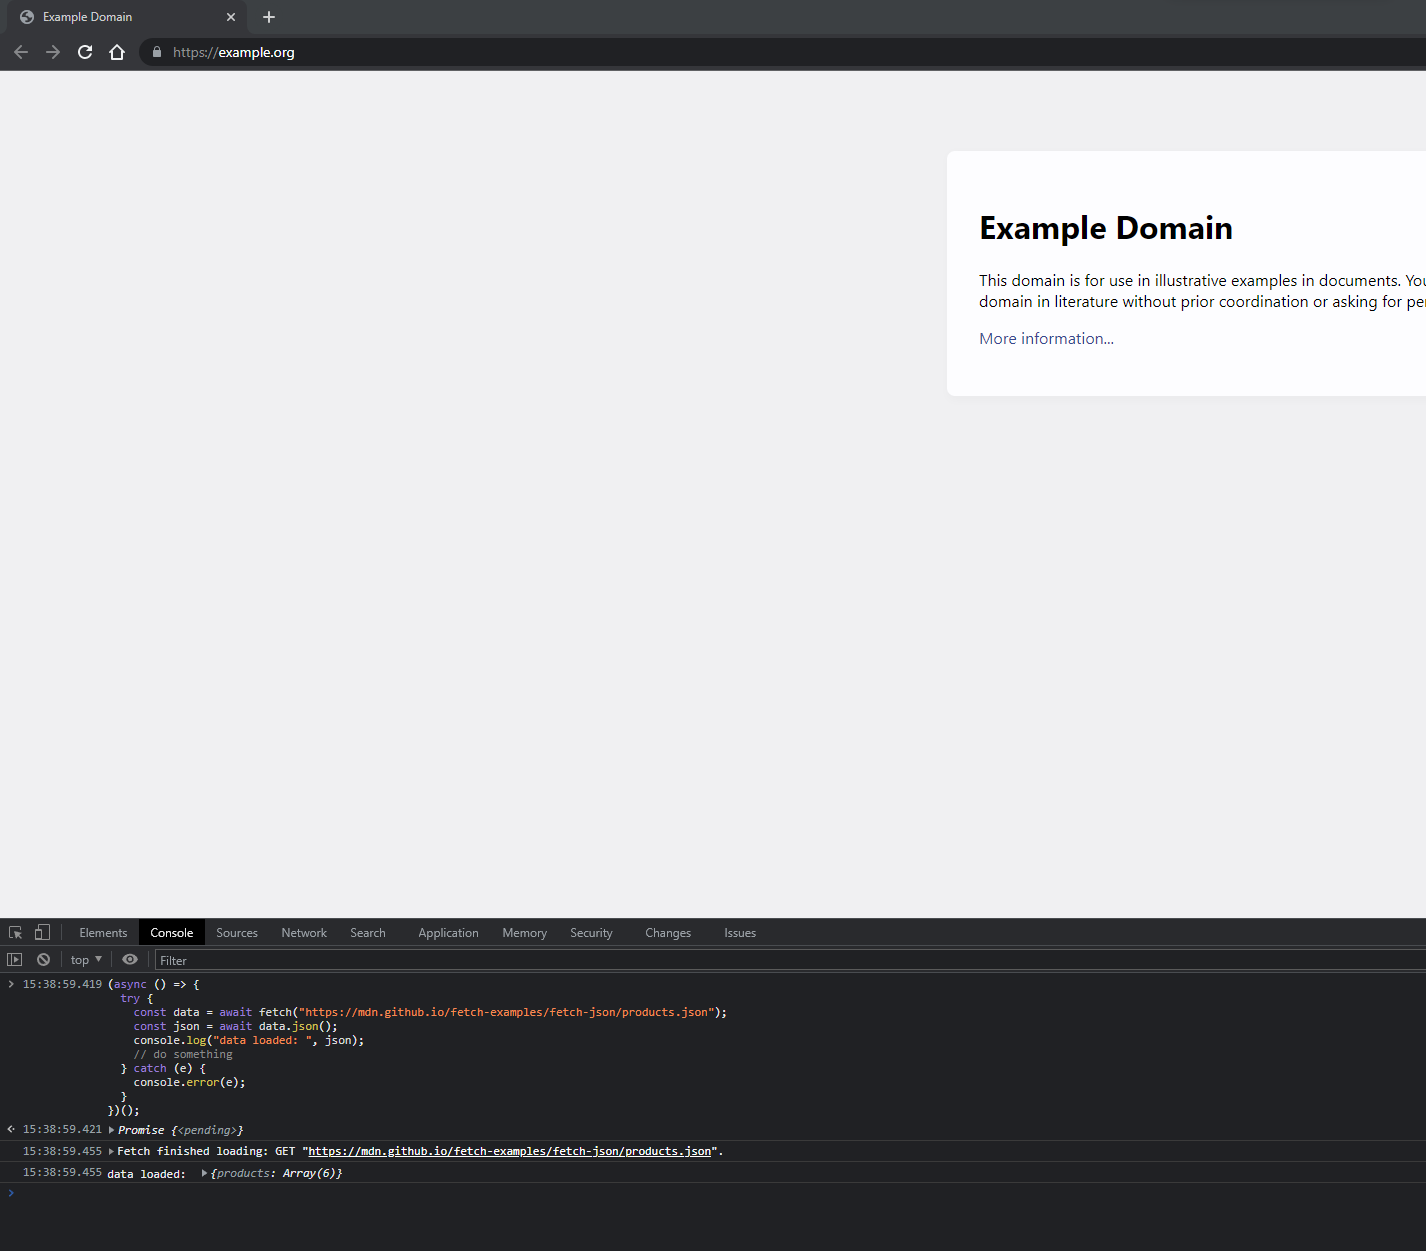Switch to the Network tab
Screen dimensions: 1426x1251
coord(303,932)
